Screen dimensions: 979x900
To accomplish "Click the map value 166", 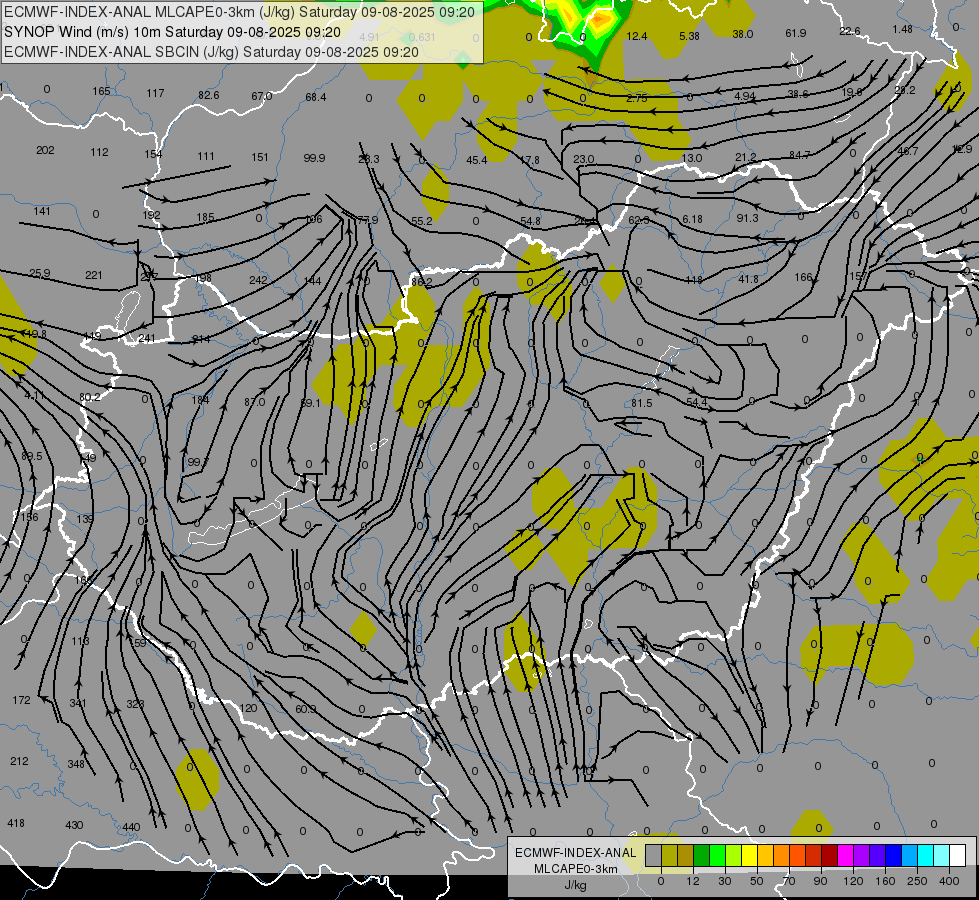I will [x=804, y=277].
